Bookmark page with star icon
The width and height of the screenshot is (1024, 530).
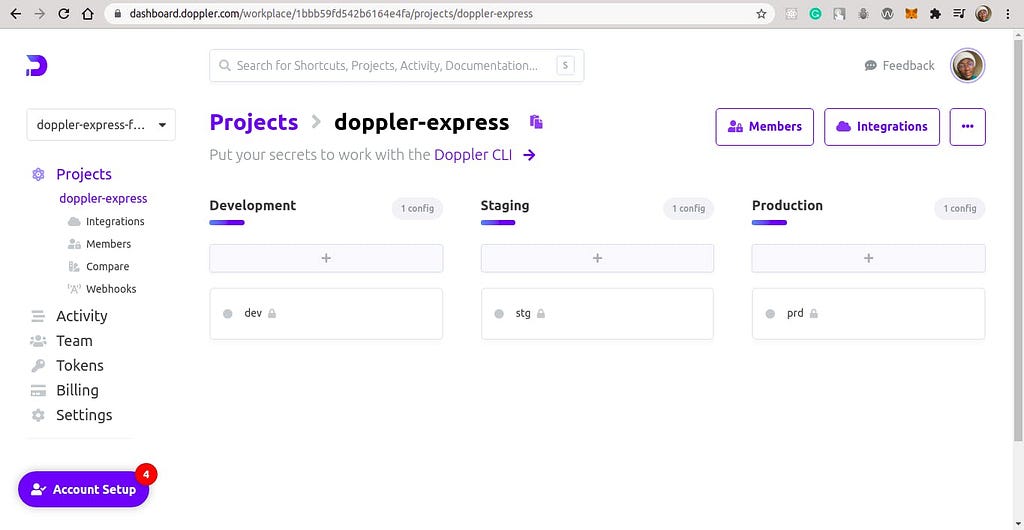click(x=761, y=14)
